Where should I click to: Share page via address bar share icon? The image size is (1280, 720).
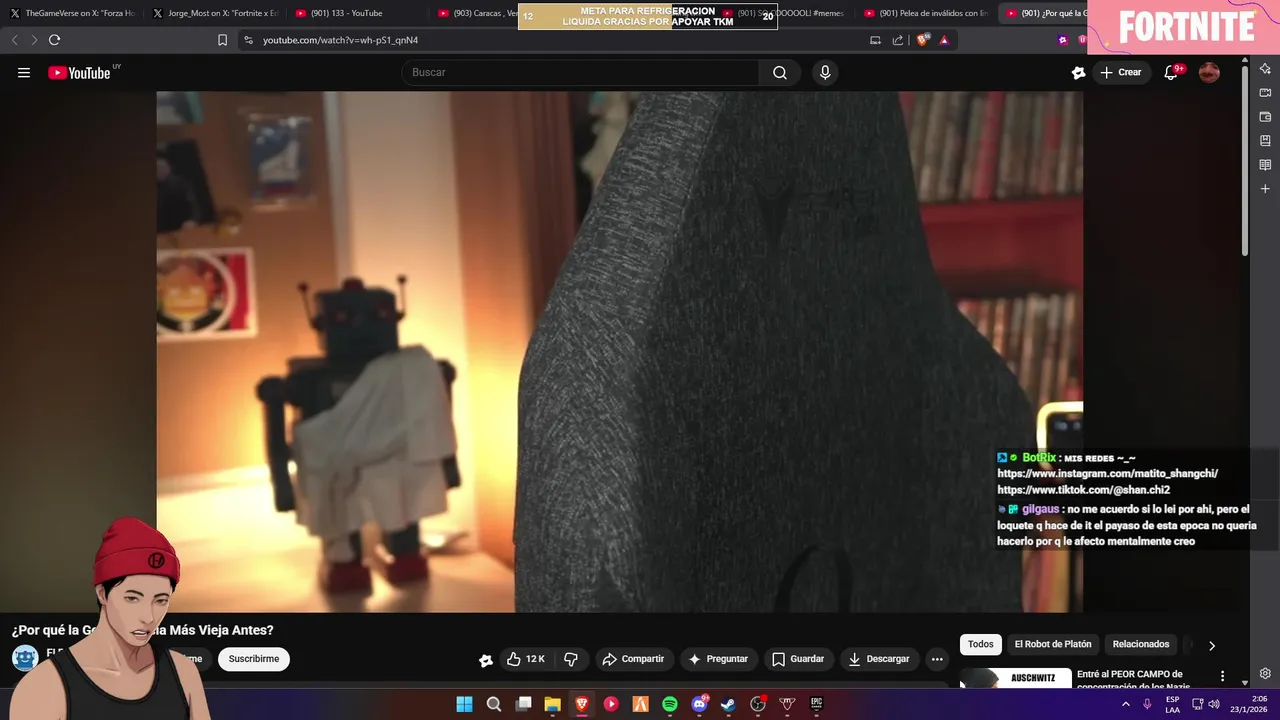point(897,40)
